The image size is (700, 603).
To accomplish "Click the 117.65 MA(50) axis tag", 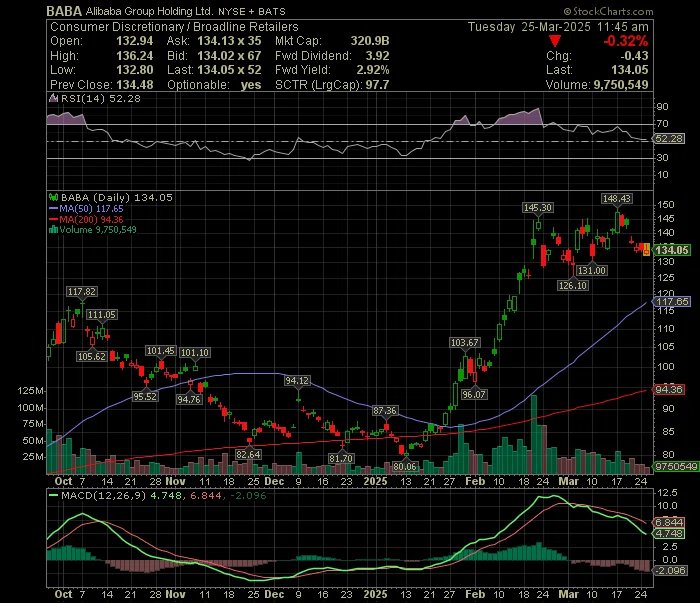I will [672, 302].
